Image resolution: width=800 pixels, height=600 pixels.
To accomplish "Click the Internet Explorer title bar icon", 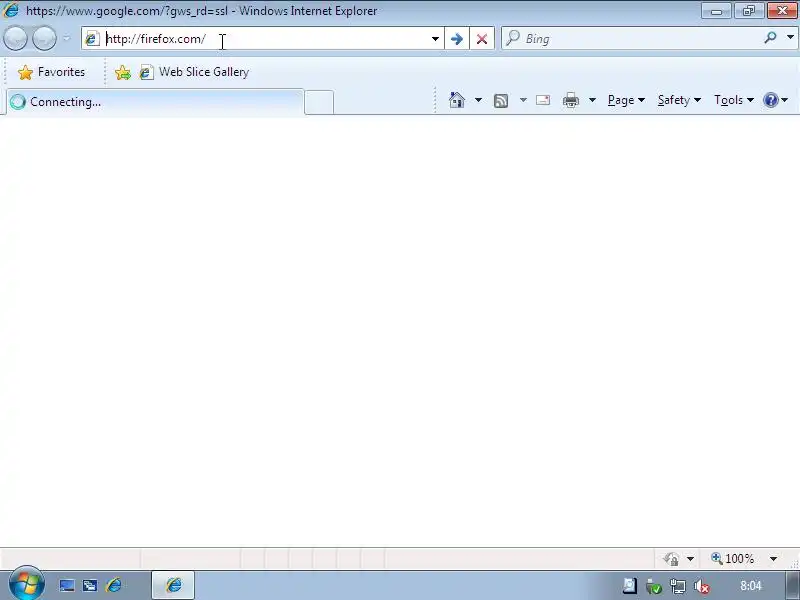I will point(10,10).
